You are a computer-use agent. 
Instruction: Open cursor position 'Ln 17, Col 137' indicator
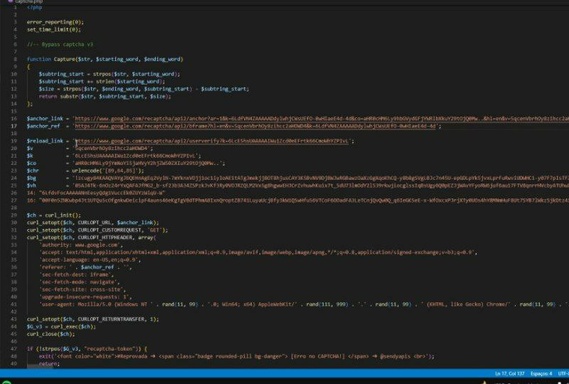click(x=510, y=373)
